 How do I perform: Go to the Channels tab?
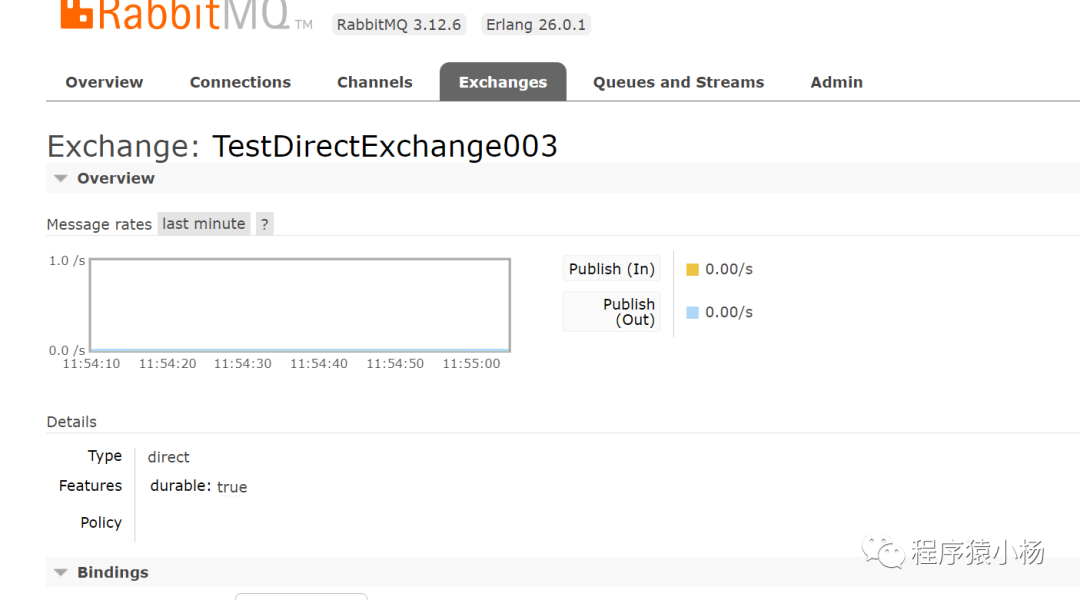click(x=375, y=82)
